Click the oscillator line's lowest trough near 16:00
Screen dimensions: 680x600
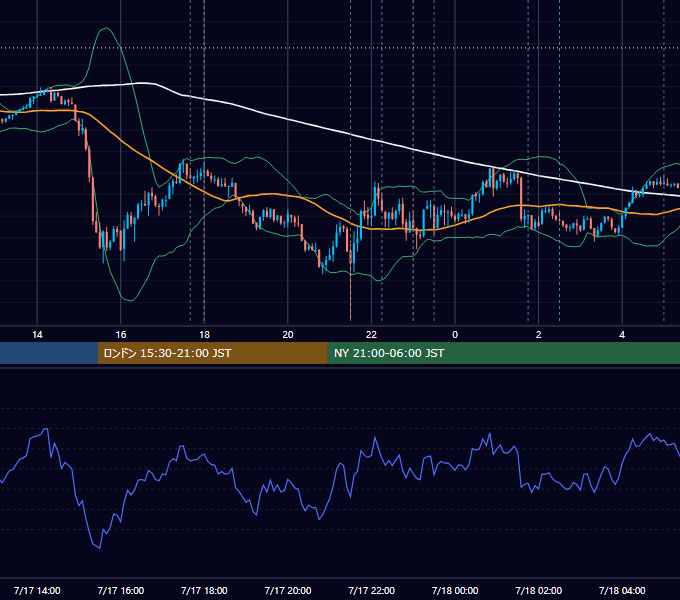tap(100, 548)
